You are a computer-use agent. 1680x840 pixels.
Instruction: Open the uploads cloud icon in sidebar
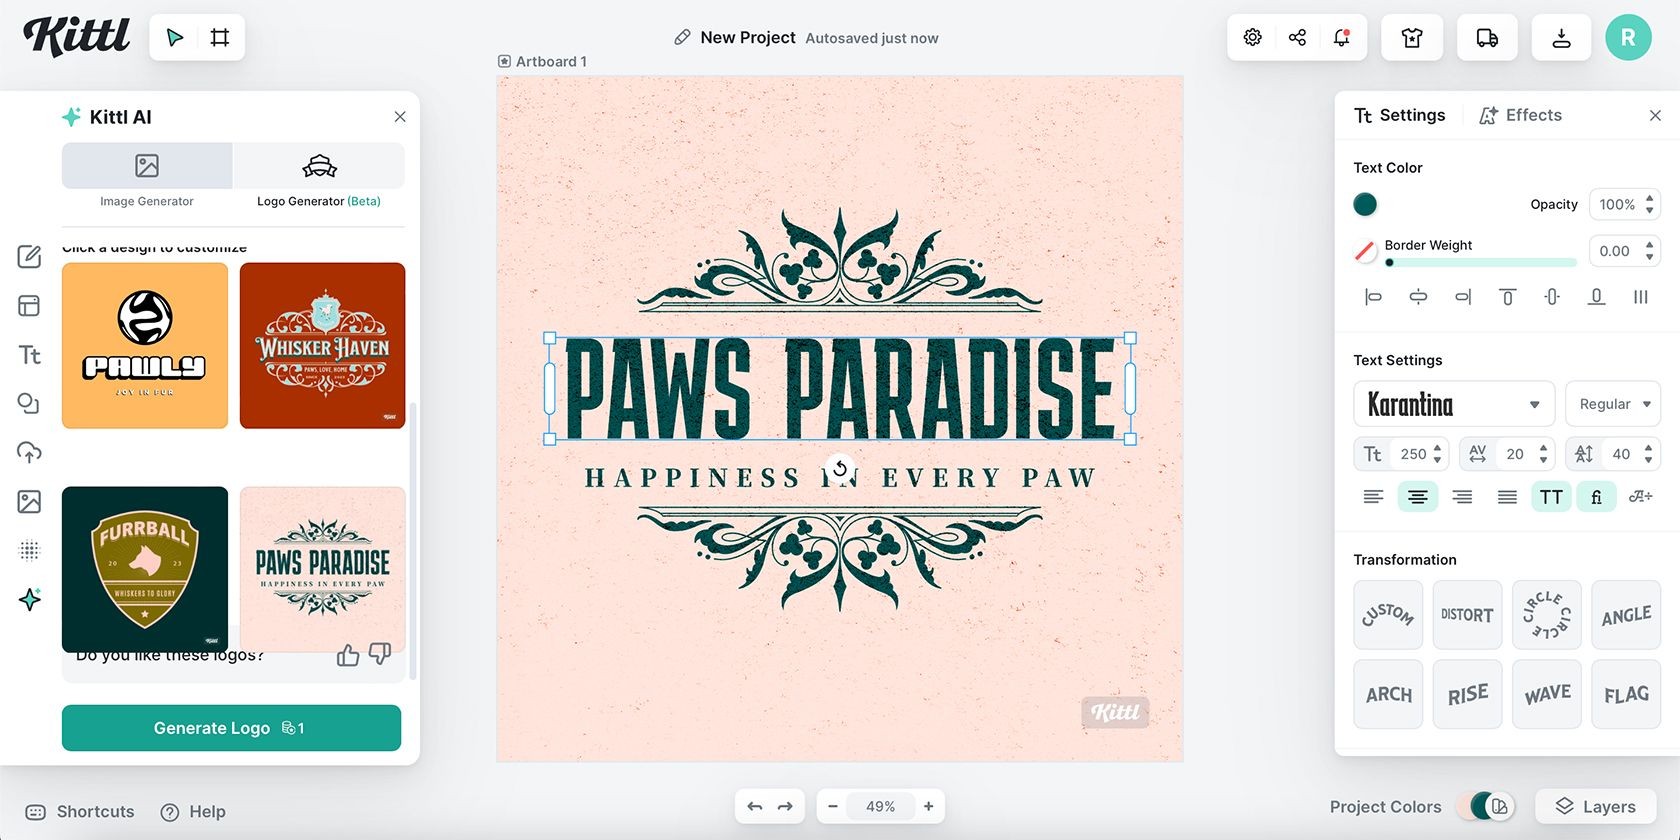point(29,452)
